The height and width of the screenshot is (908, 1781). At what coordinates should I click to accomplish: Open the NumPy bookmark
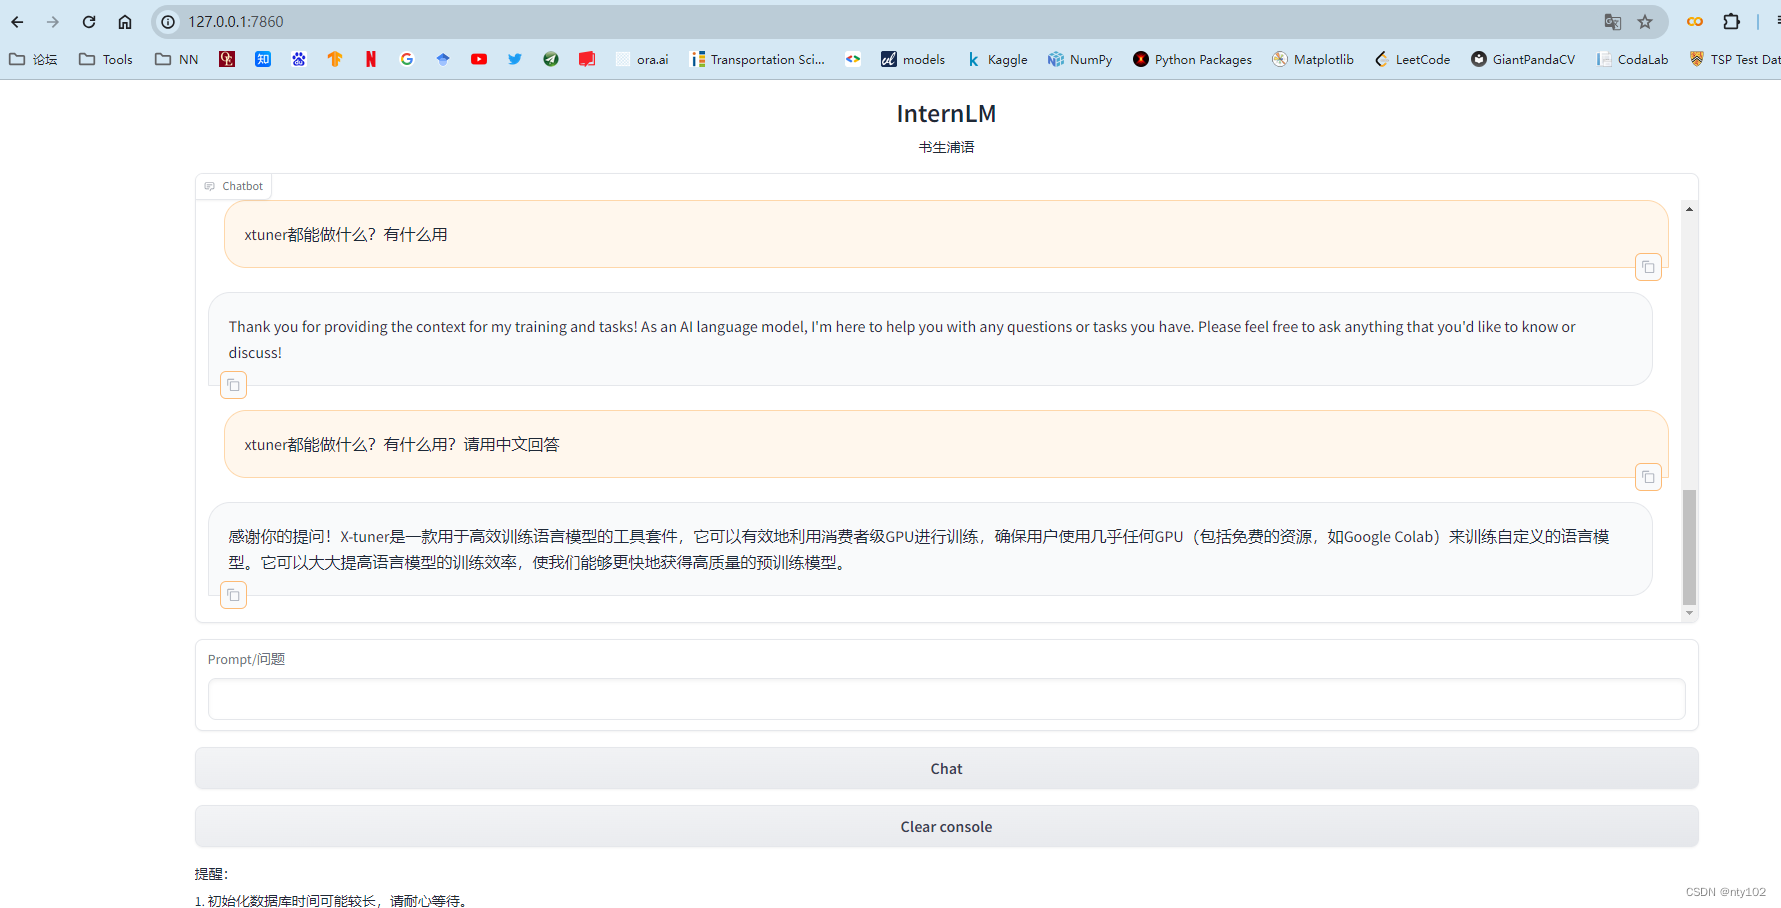(1080, 60)
